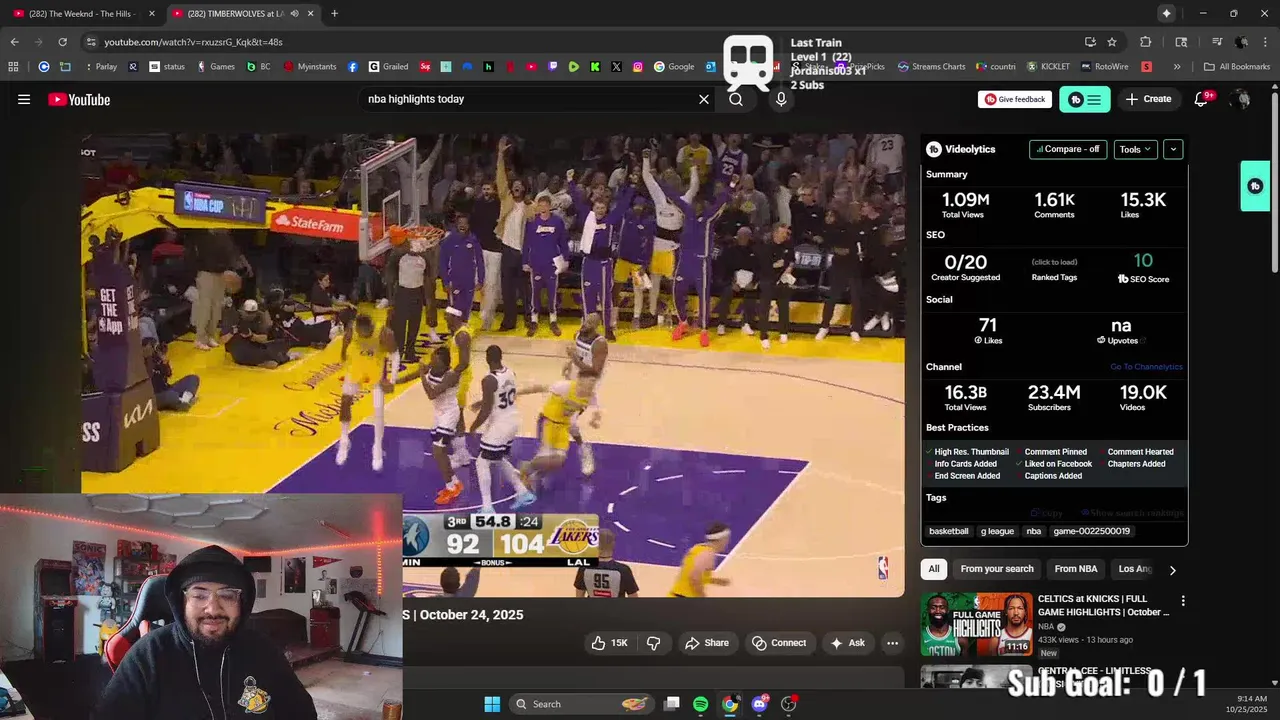This screenshot has height=720, width=1280.
Task: Click the basketball tag
Action: pos(949,531)
